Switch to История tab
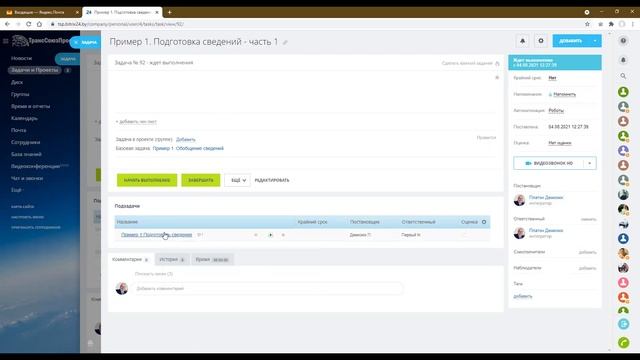Image resolution: width=640 pixels, height=360 pixels. coord(172,260)
